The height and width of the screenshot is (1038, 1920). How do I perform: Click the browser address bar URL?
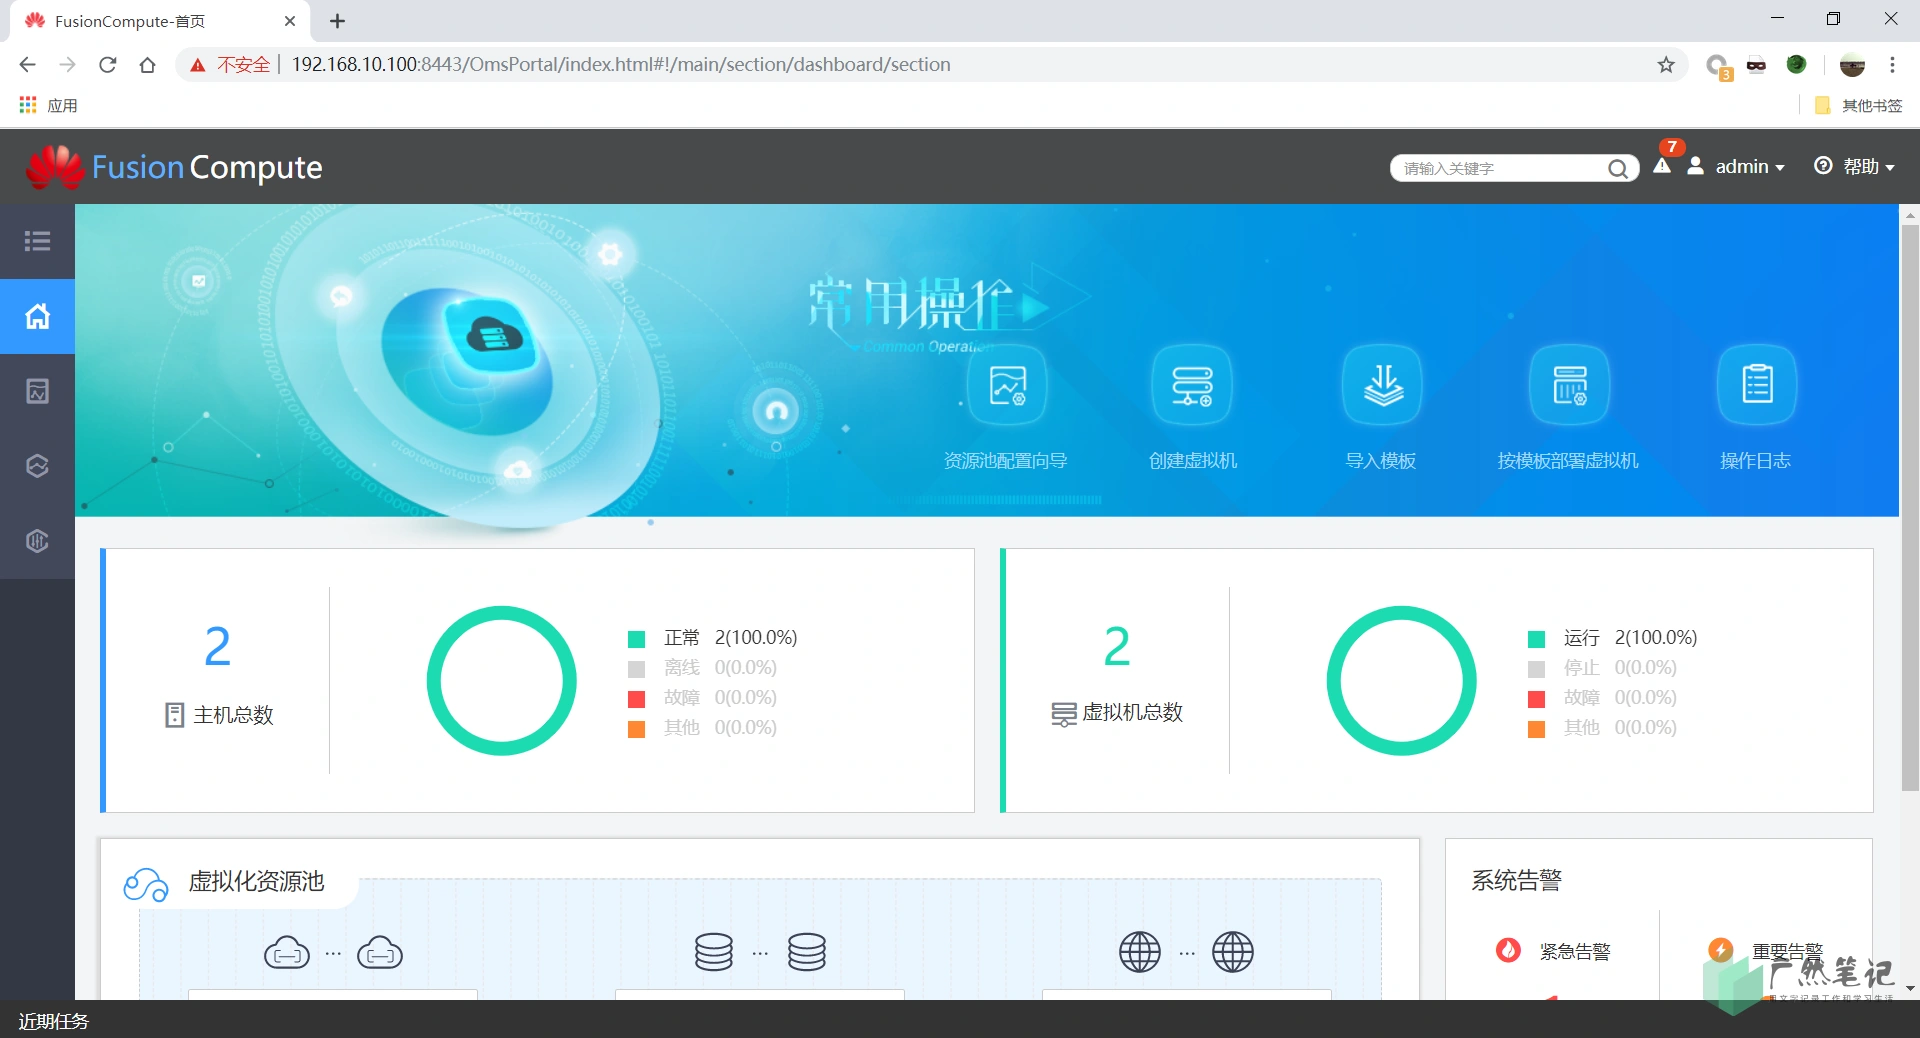pos(621,65)
